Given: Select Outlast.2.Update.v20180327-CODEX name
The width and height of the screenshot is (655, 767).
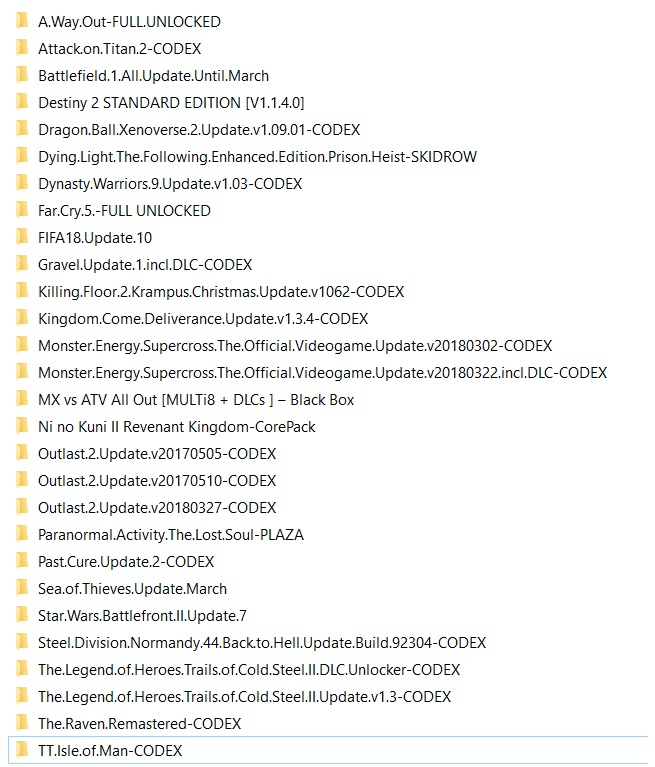Looking at the screenshot, I should tap(157, 508).
